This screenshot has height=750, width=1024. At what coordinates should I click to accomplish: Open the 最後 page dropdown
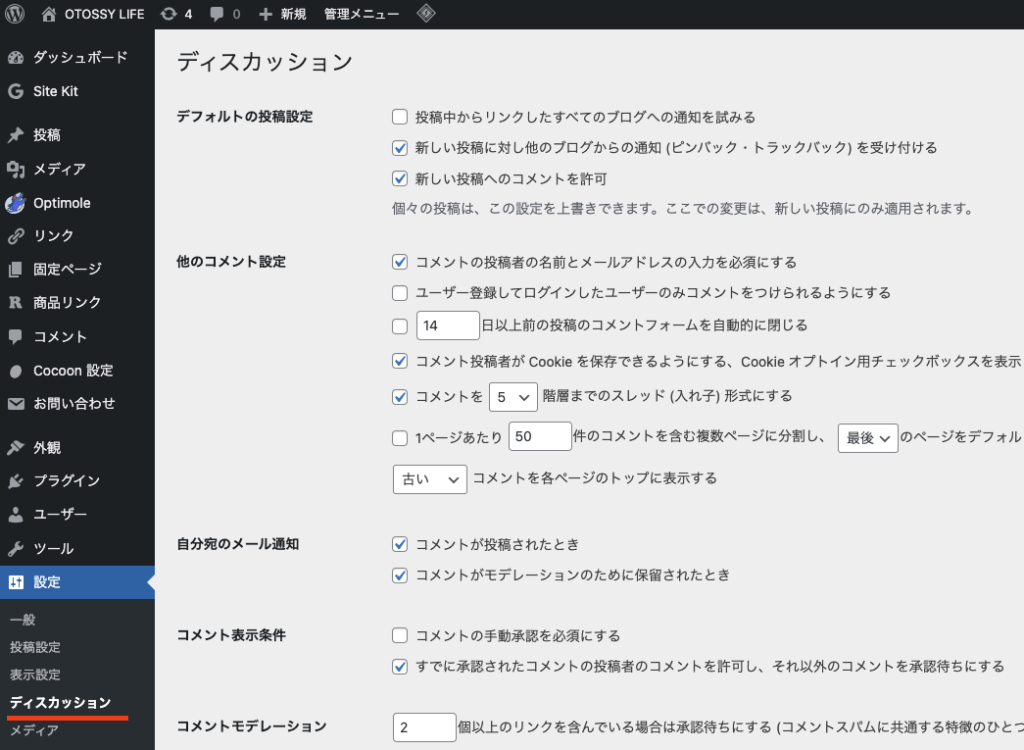pyautogui.click(x=867, y=437)
